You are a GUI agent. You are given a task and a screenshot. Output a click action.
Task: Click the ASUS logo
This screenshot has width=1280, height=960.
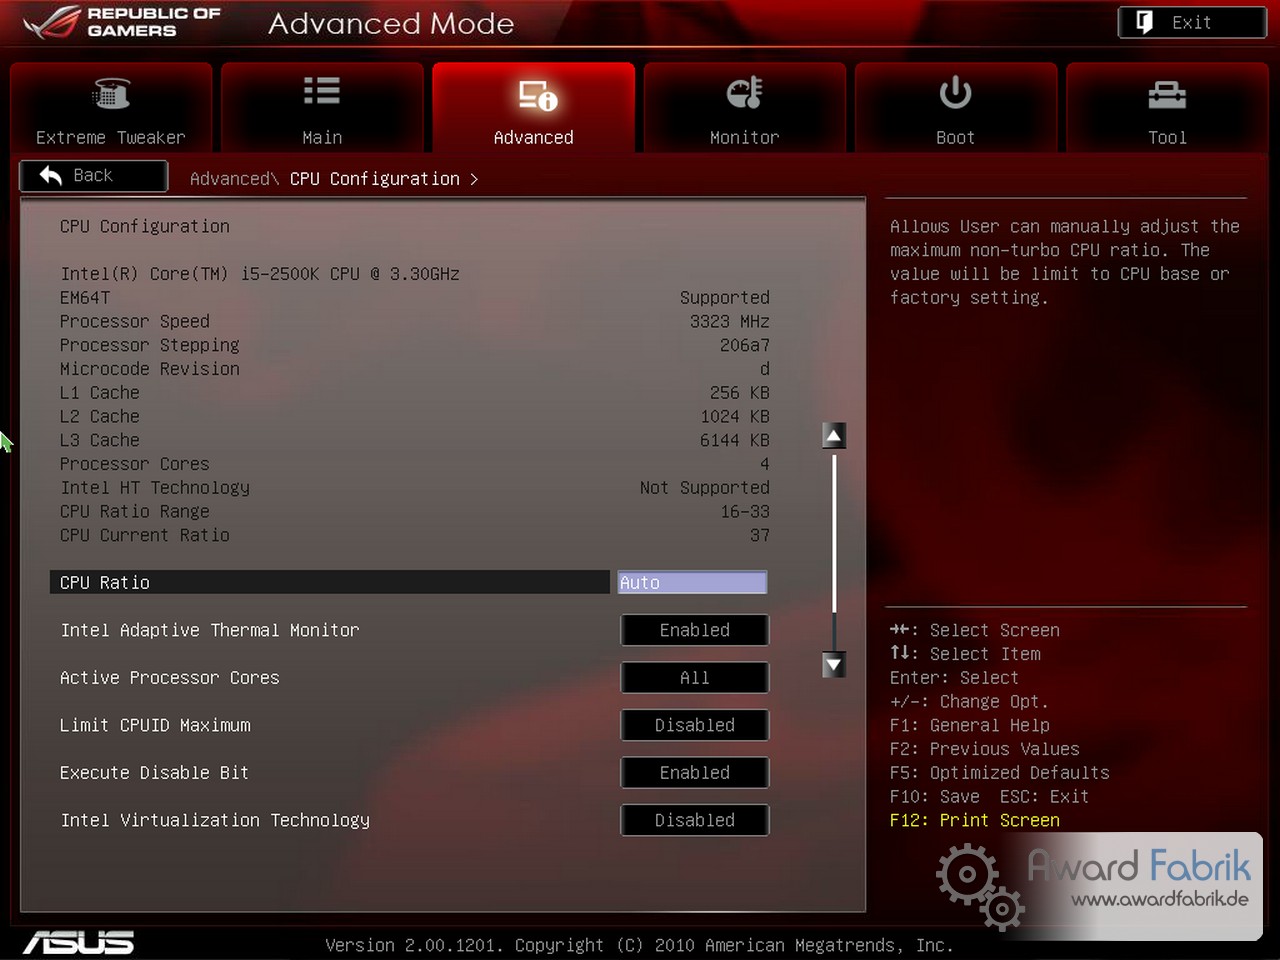click(78, 942)
